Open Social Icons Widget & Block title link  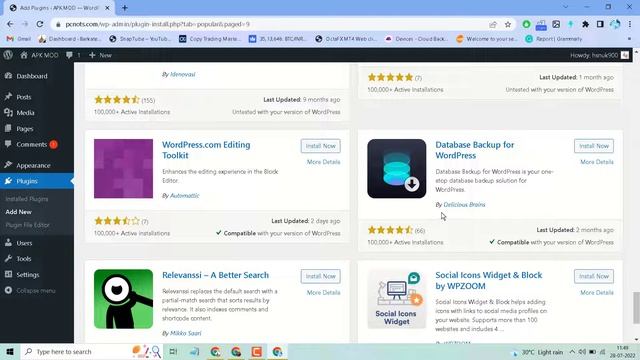(x=489, y=280)
